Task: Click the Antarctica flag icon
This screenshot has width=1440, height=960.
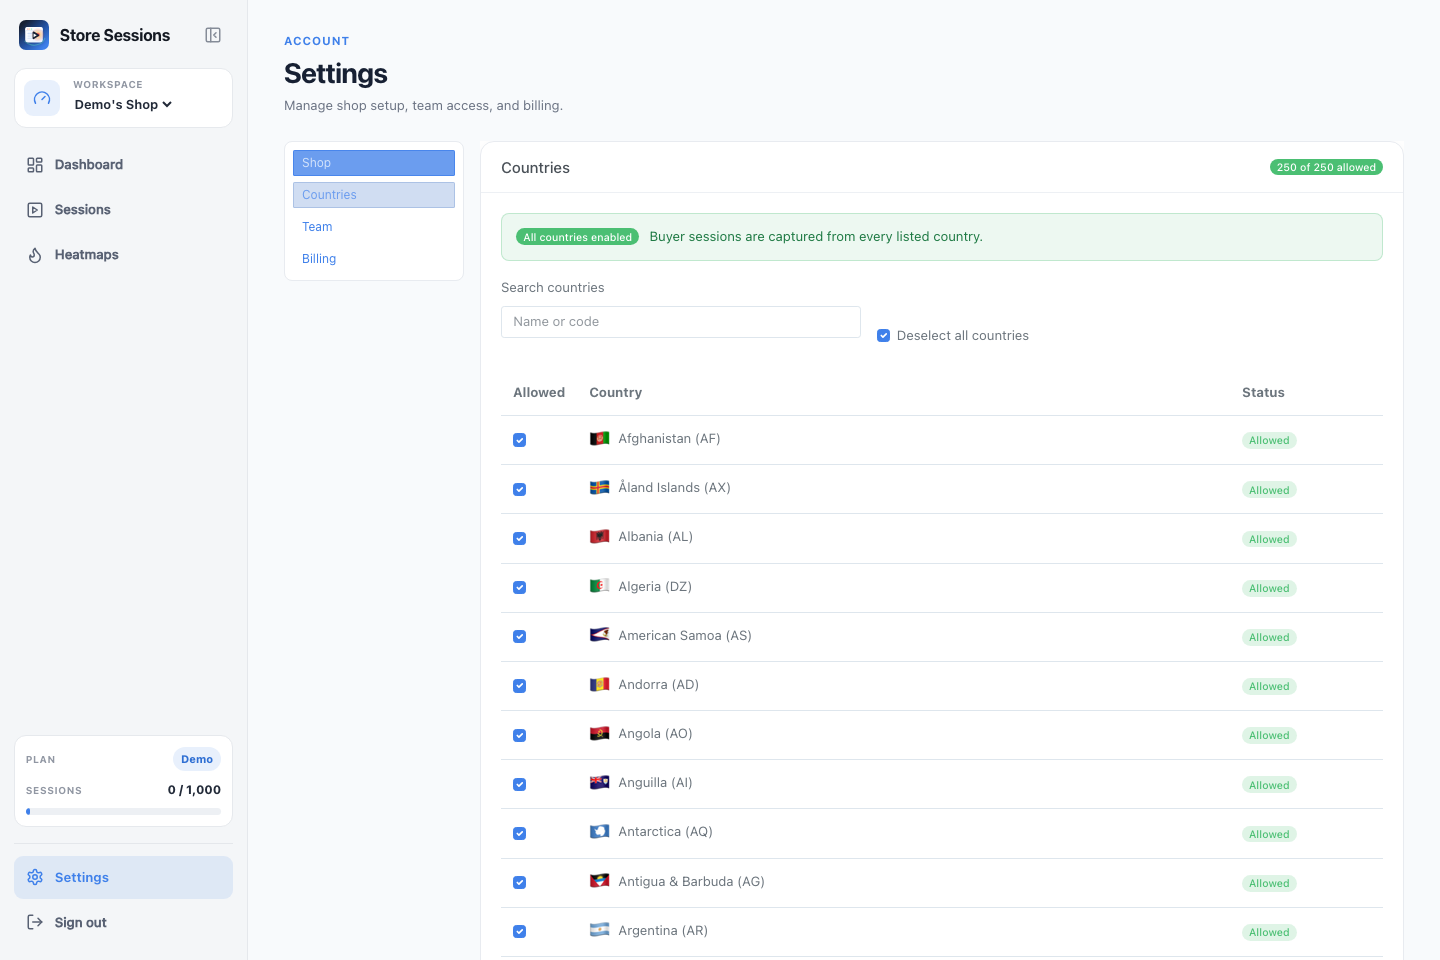Action: click(x=600, y=831)
